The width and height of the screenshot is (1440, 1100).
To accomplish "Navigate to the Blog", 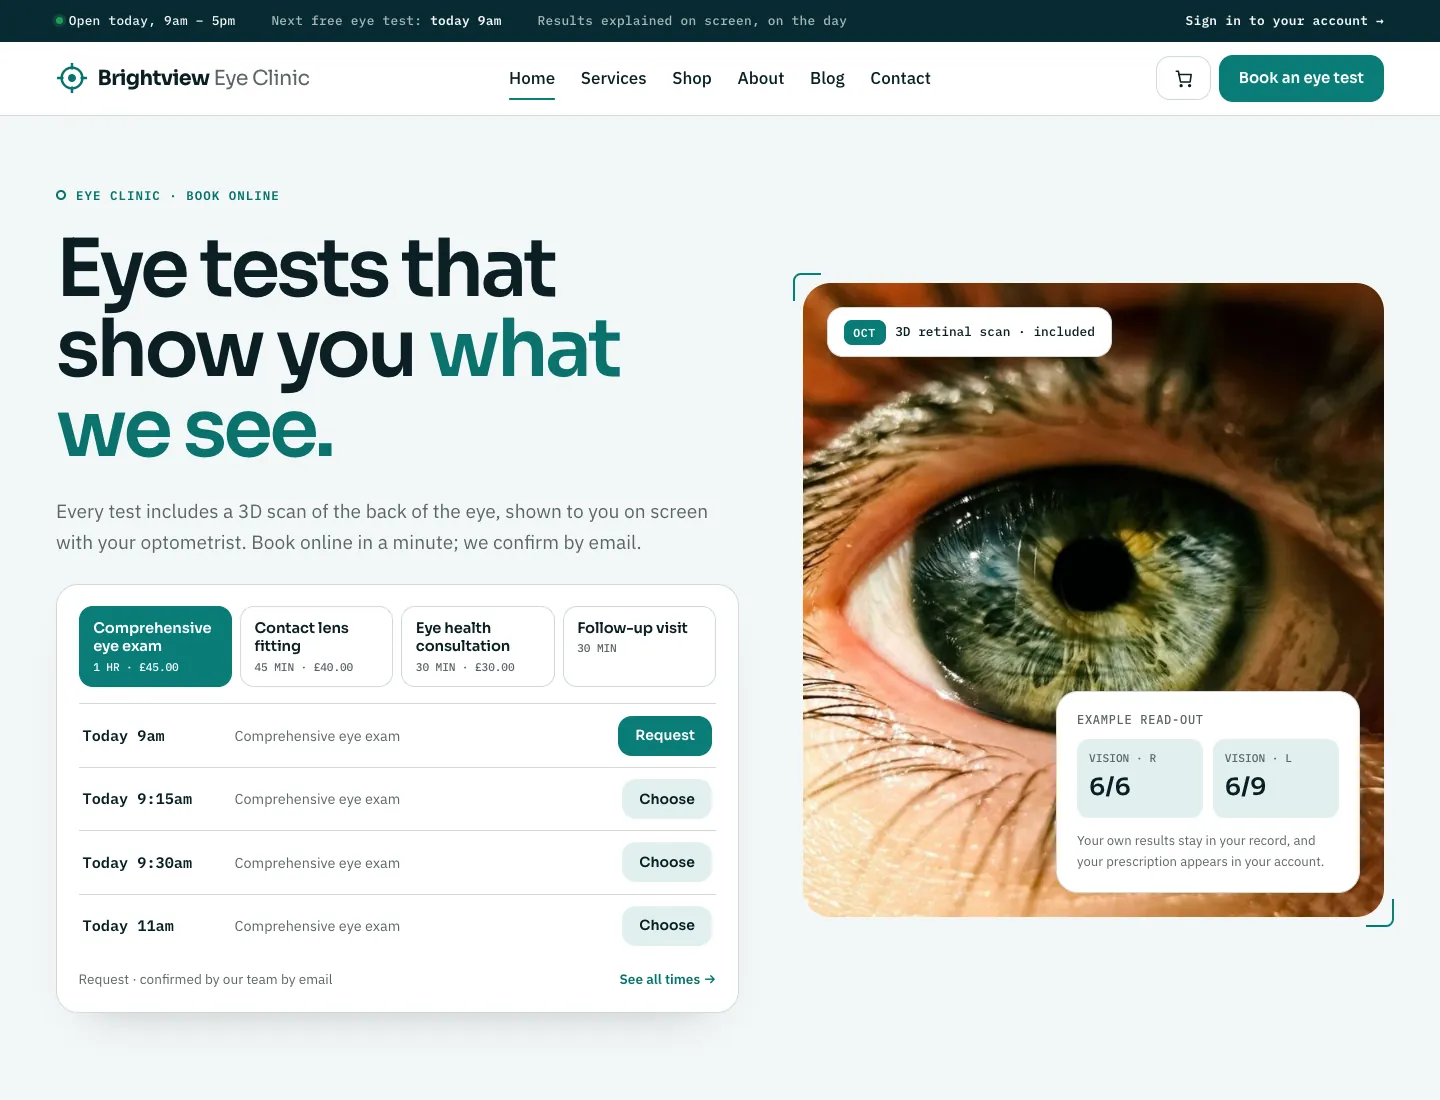I will click(827, 78).
